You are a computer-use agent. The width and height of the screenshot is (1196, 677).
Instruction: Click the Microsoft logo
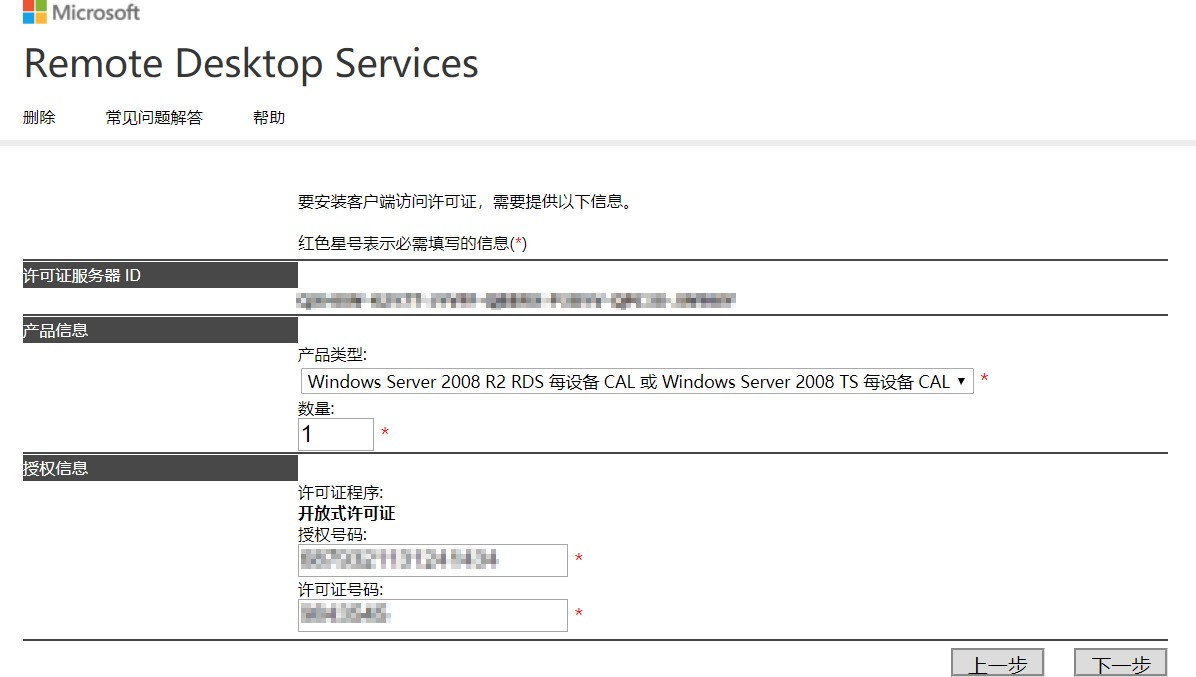tap(82, 11)
